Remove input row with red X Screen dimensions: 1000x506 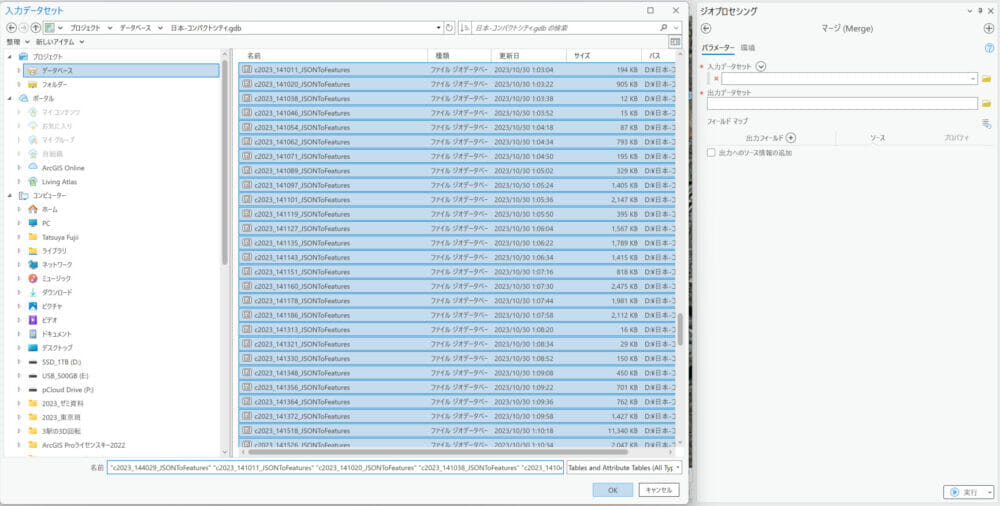pos(716,78)
